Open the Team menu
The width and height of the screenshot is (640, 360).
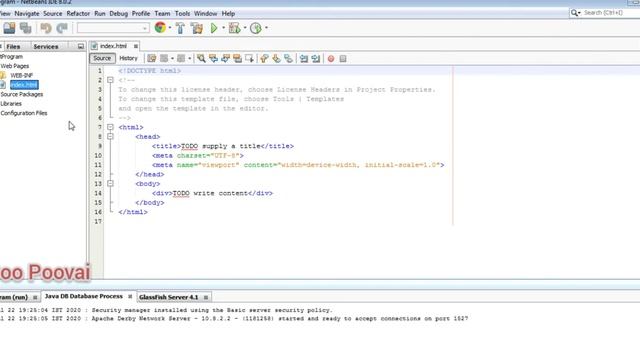[x=162, y=13]
